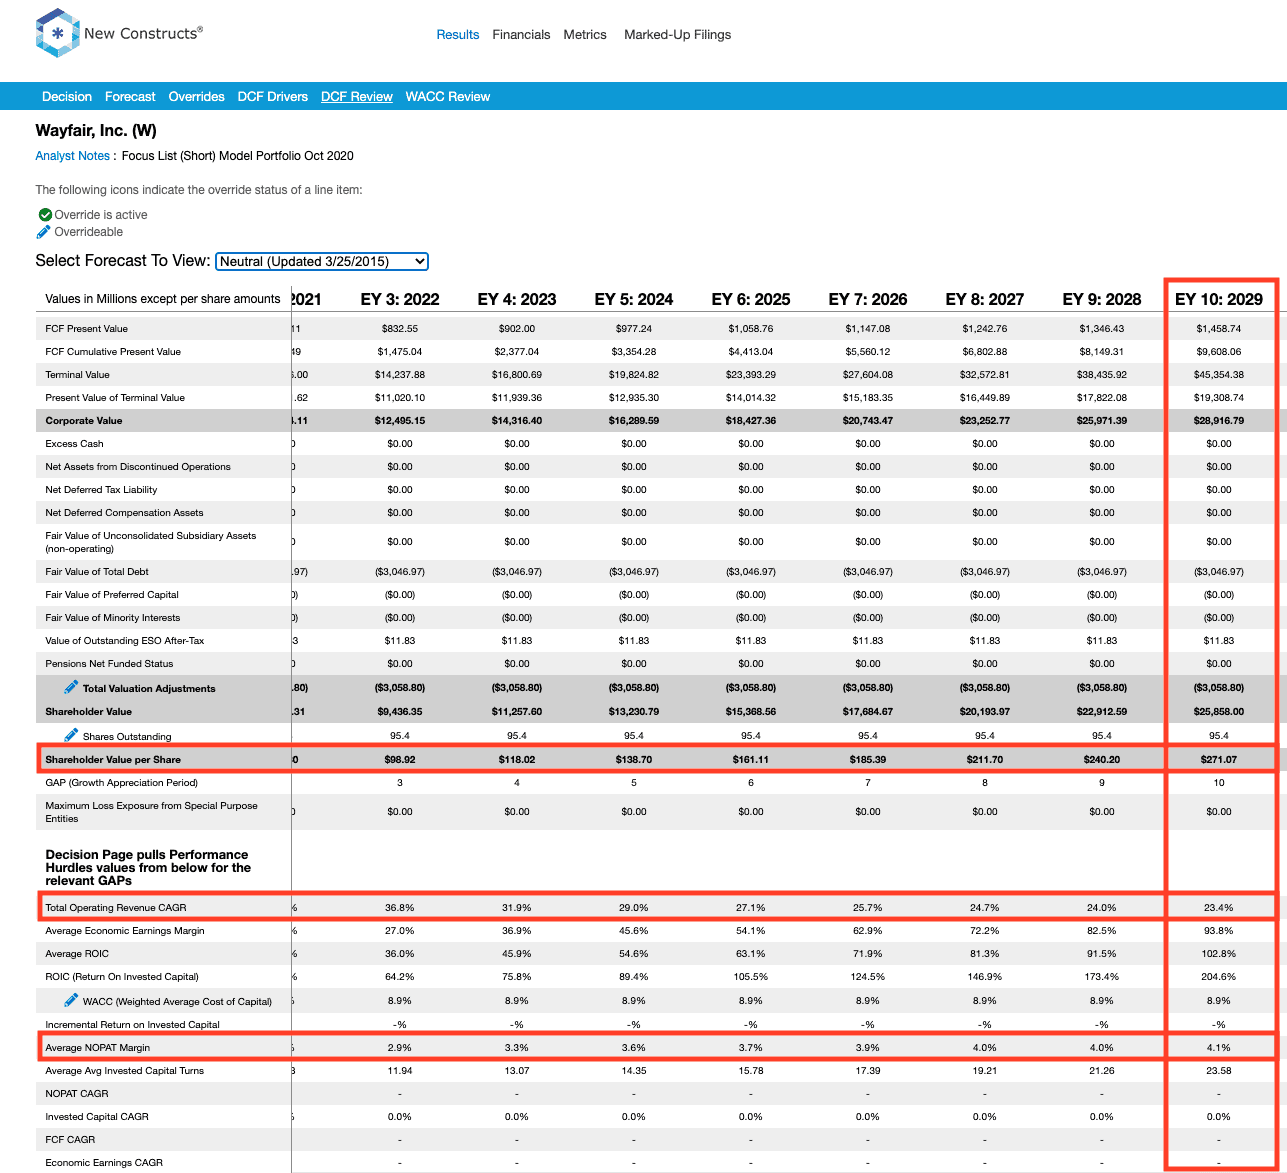This screenshot has width=1287, height=1173.
Task: Click the $240.20 share value cell
Action: click(1102, 760)
